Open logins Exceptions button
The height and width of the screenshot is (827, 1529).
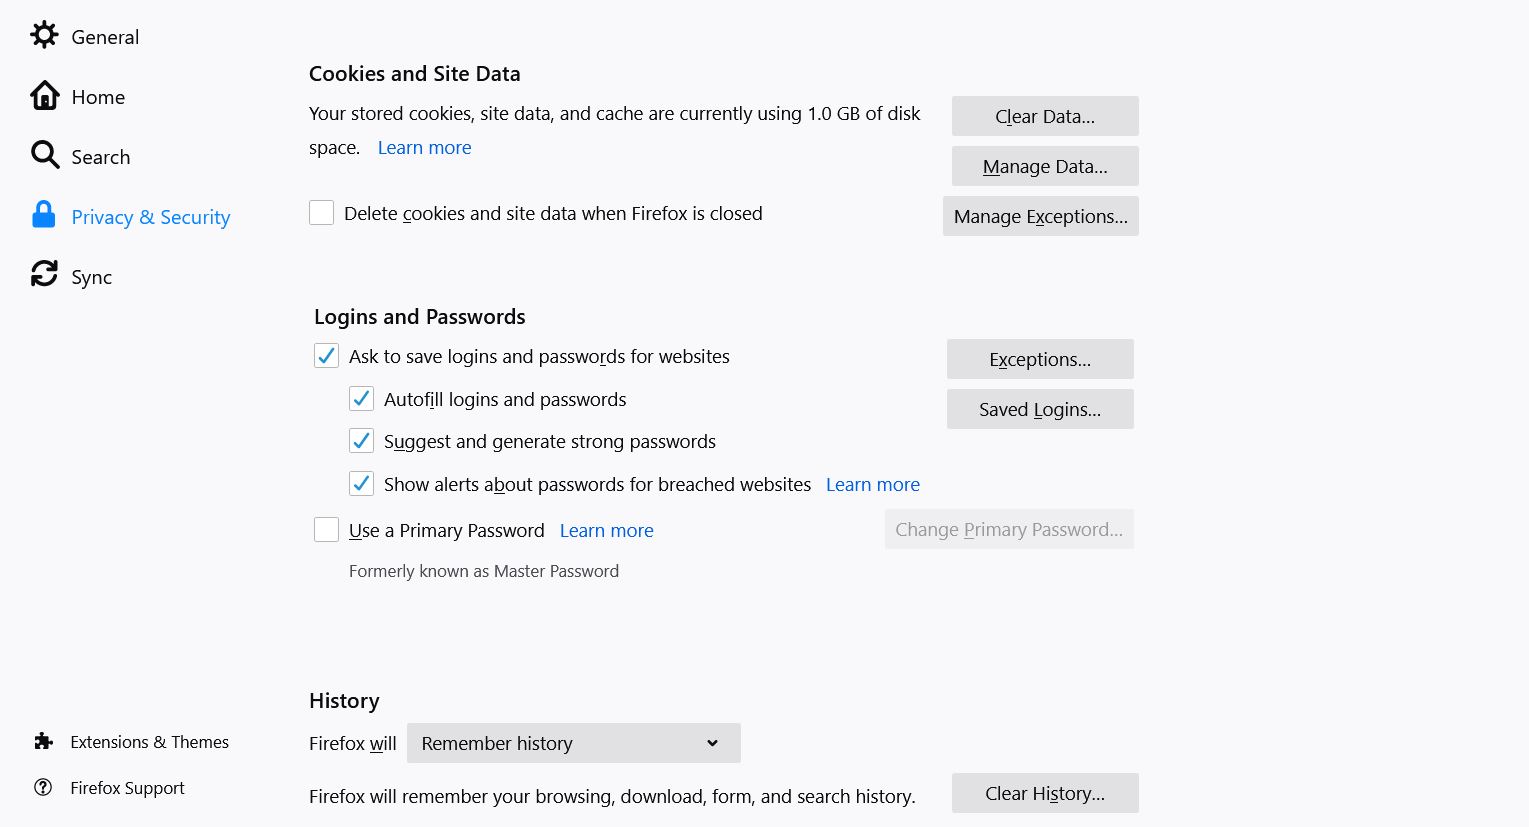click(1040, 359)
